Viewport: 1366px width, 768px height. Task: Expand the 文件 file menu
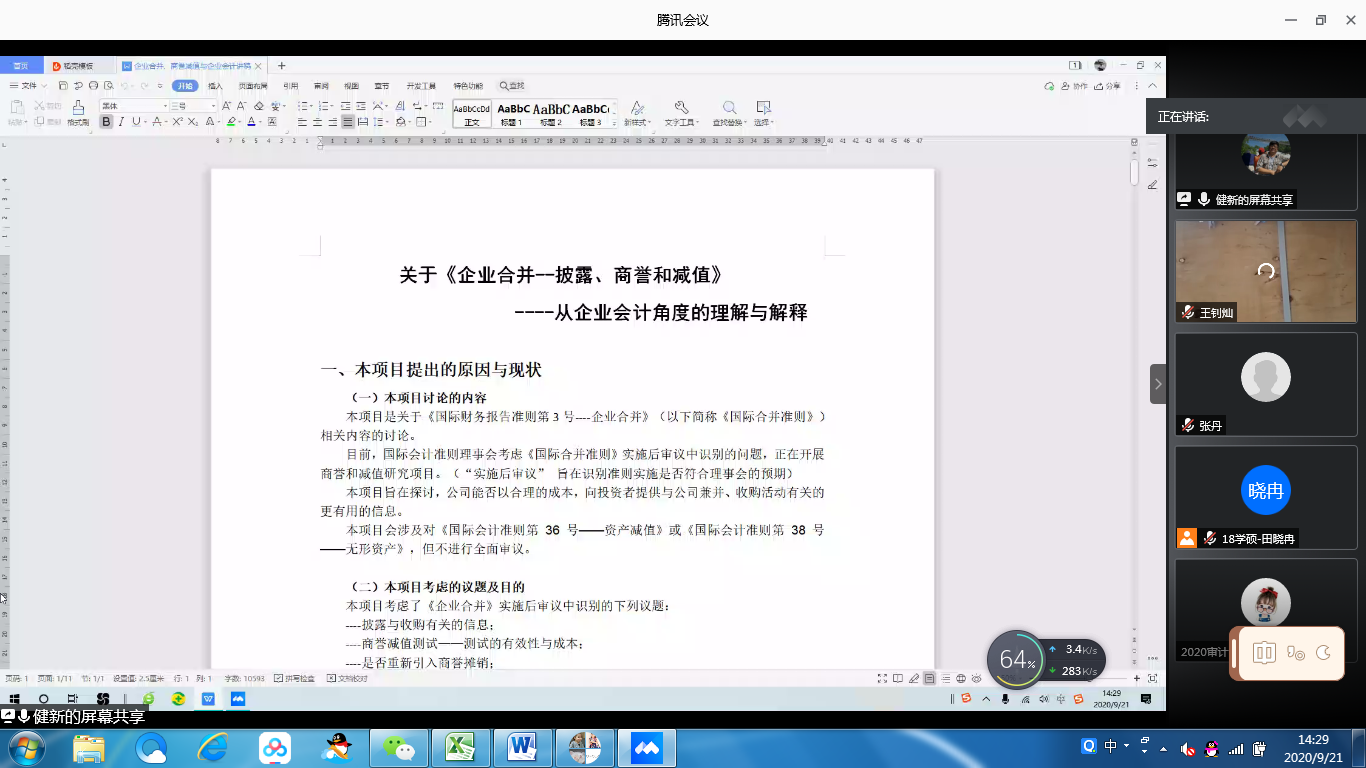28,86
